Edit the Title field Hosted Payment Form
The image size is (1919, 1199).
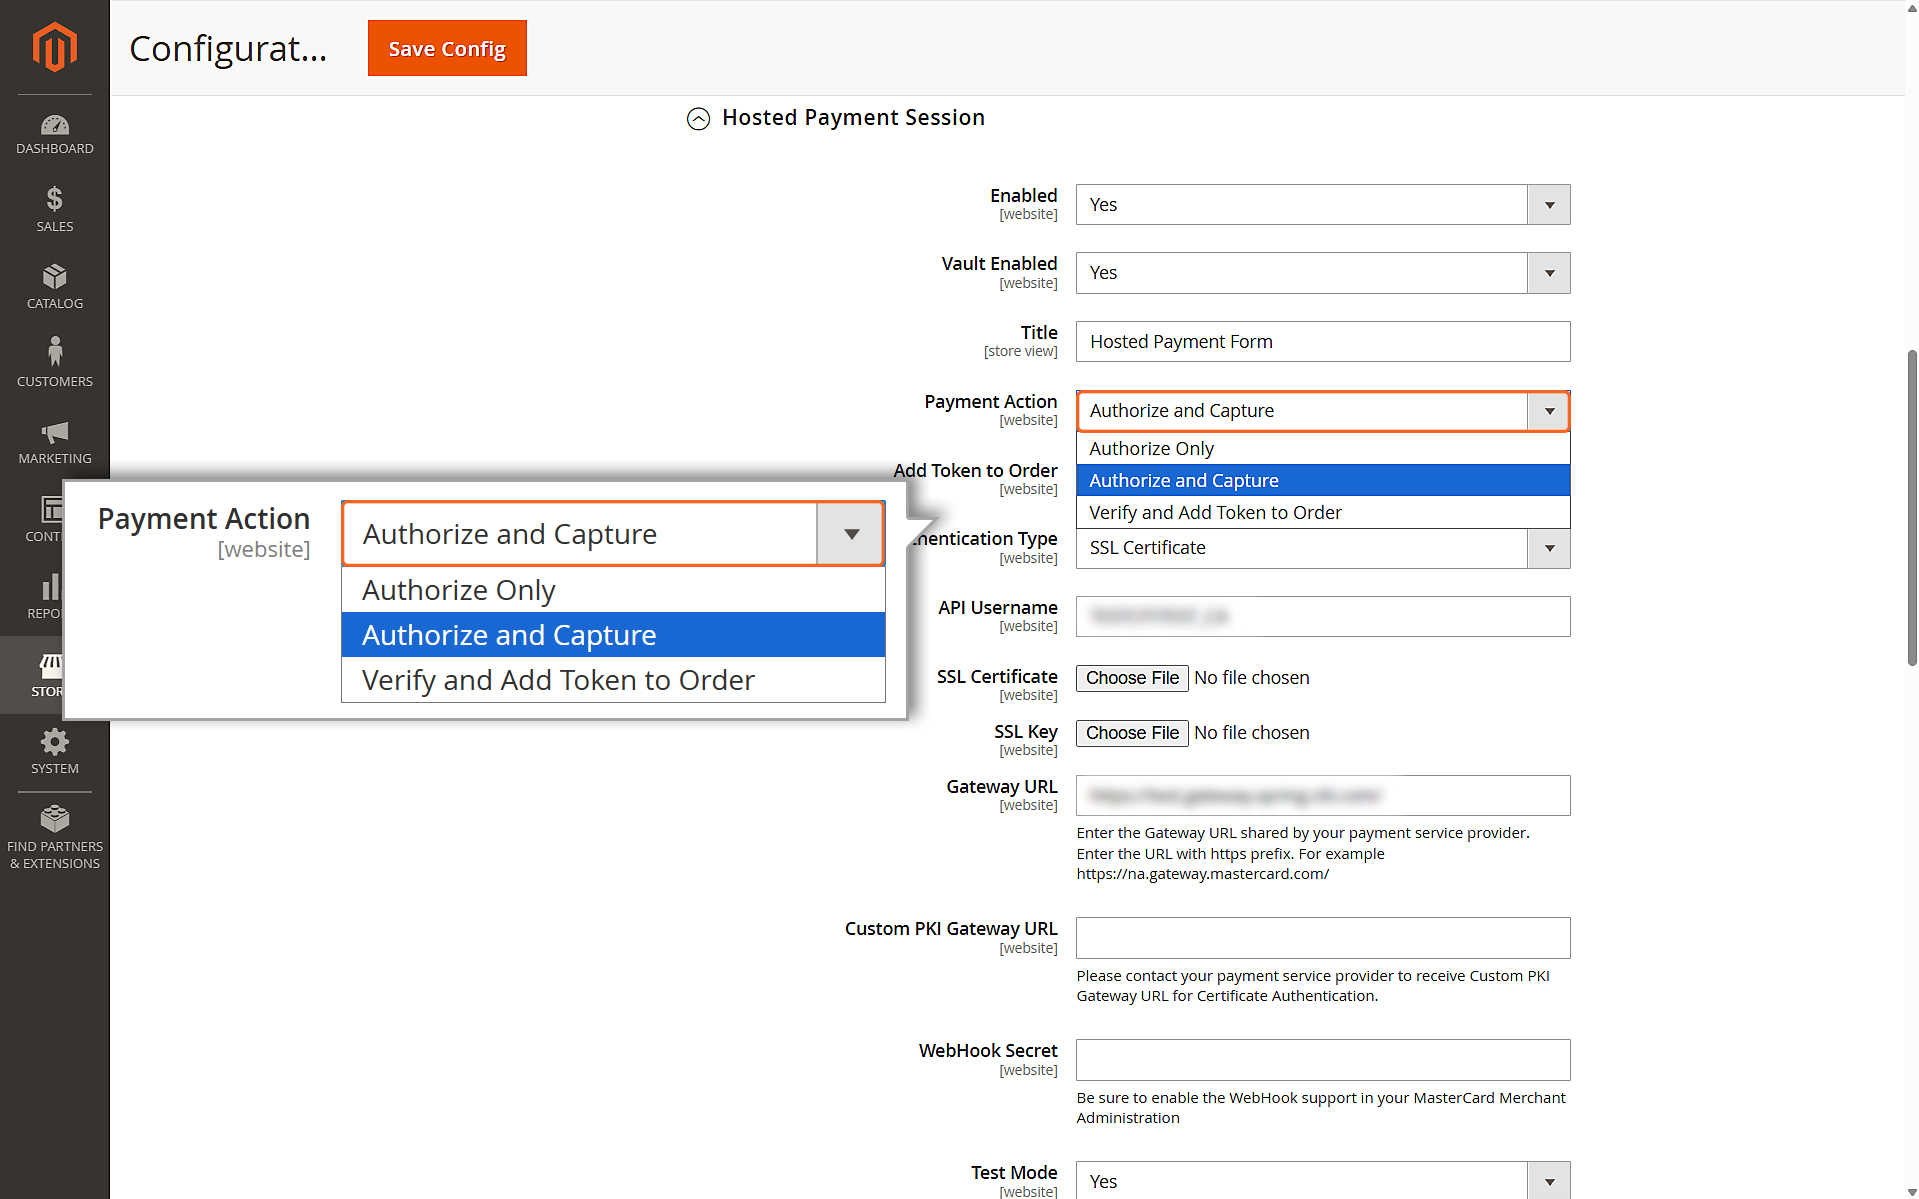point(1323,341)
